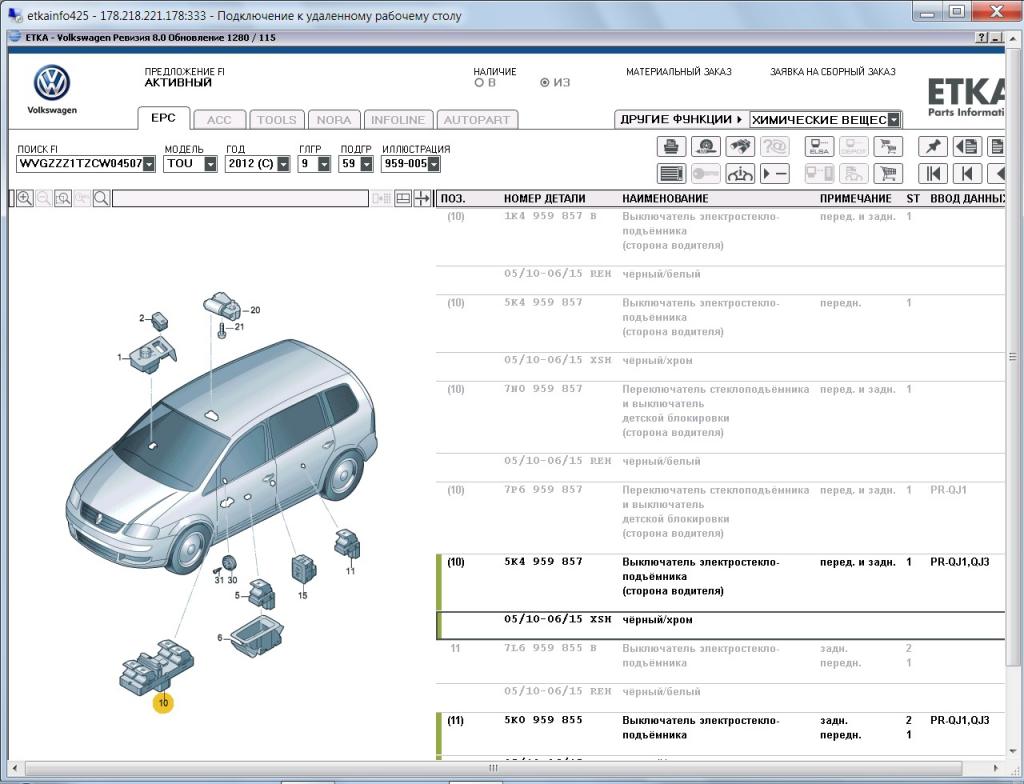Click the print icon in toolbar
This screenshot has height=784, width=1024.
pos(671,146)
